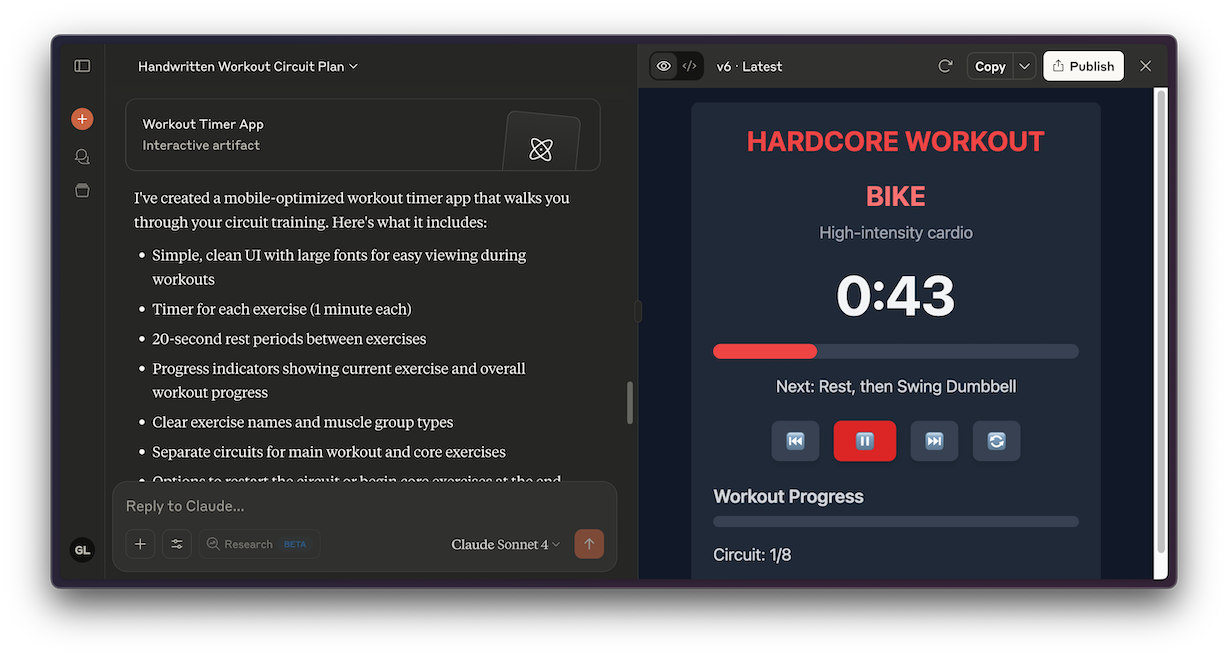Open the Claude Sonnet 4 model selector
The width and height of the screenshot is (1228, 656).
(505, 544)
